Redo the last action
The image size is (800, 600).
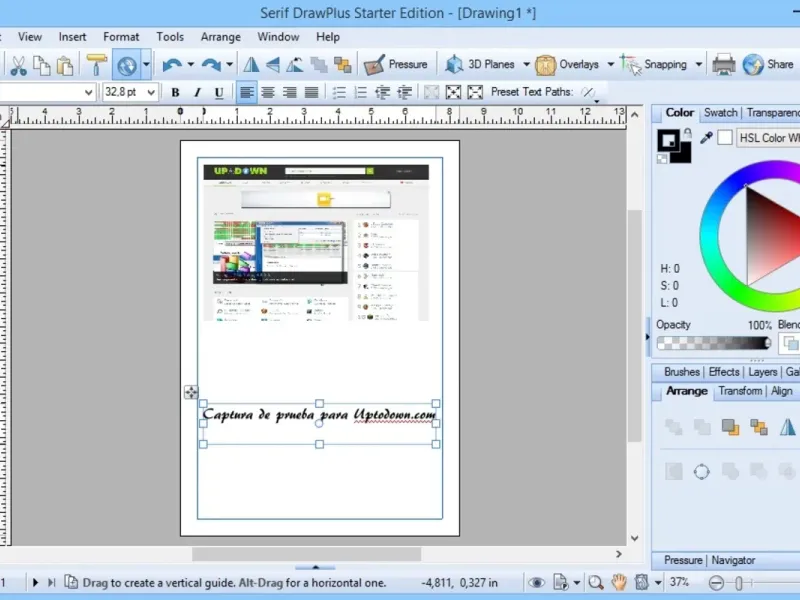click(x=211, y=65)
